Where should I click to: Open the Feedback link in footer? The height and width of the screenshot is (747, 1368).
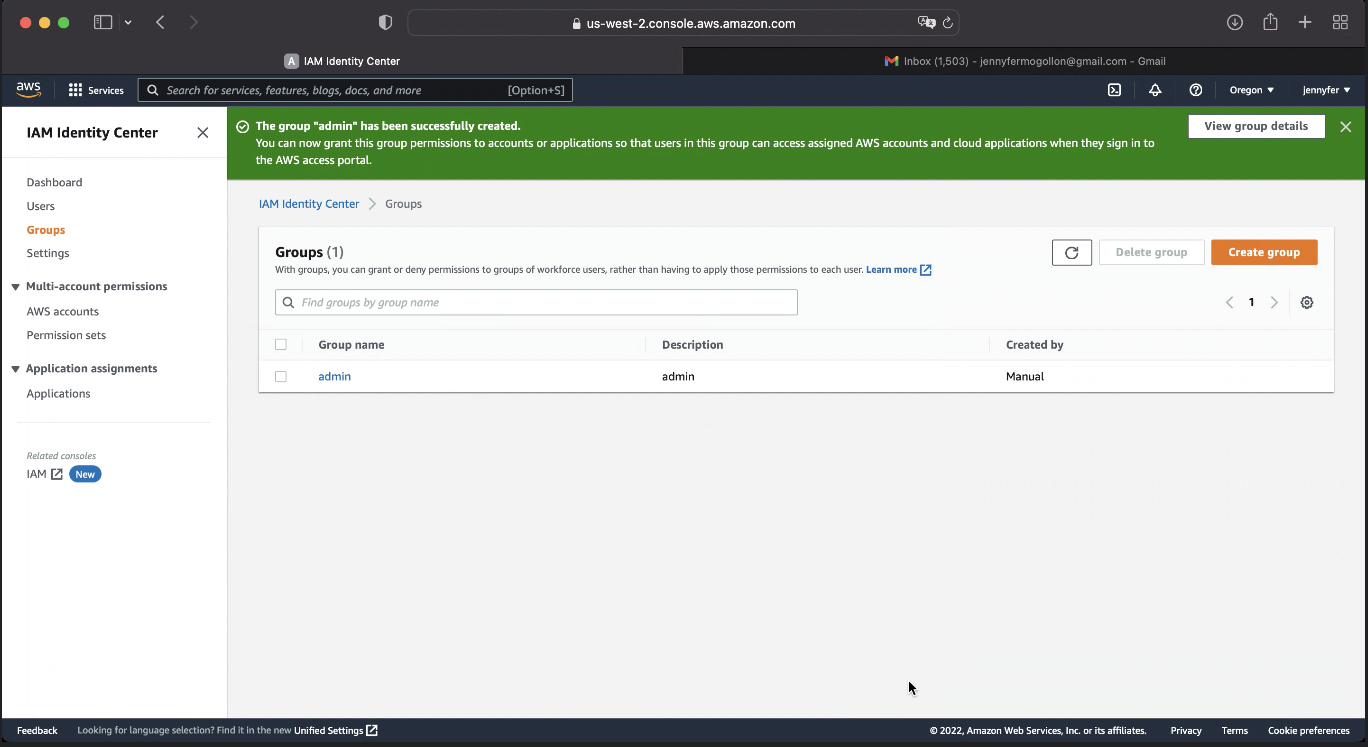click(x=37, y=731)
